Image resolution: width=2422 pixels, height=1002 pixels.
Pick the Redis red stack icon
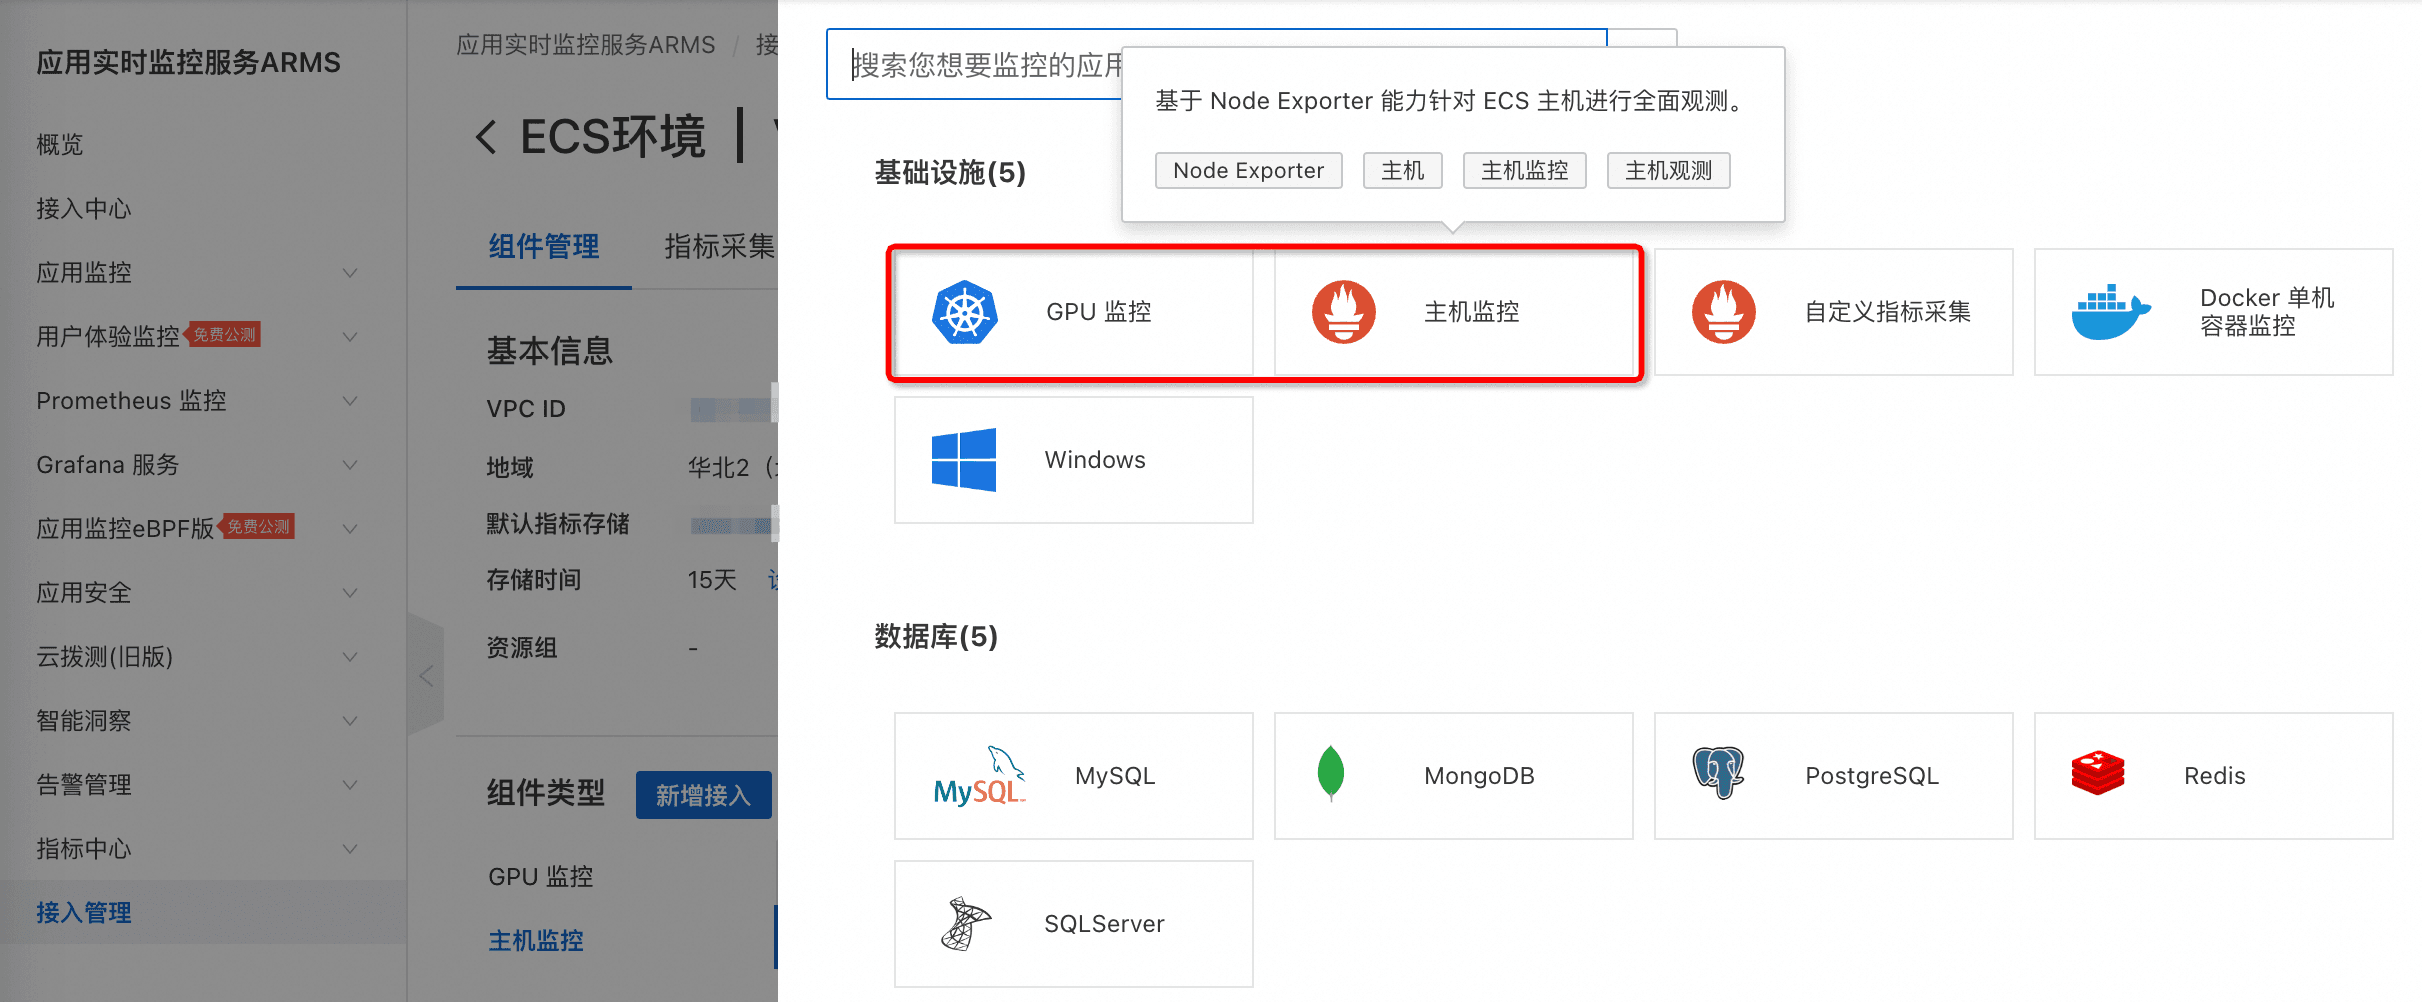click(2097, 774)
